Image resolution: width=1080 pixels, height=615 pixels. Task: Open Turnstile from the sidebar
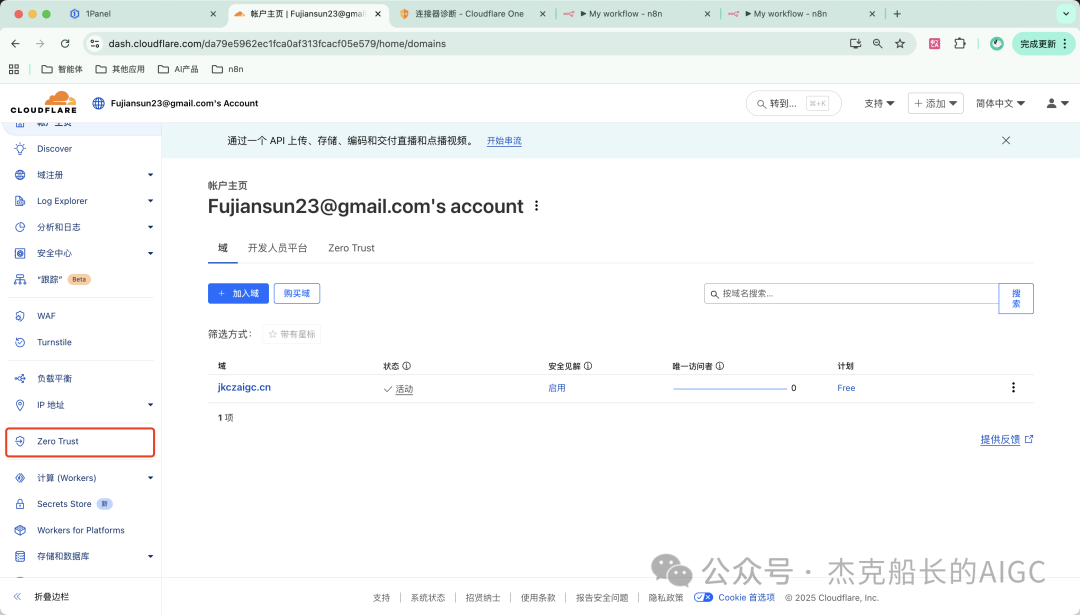click(x=54, y=342)
